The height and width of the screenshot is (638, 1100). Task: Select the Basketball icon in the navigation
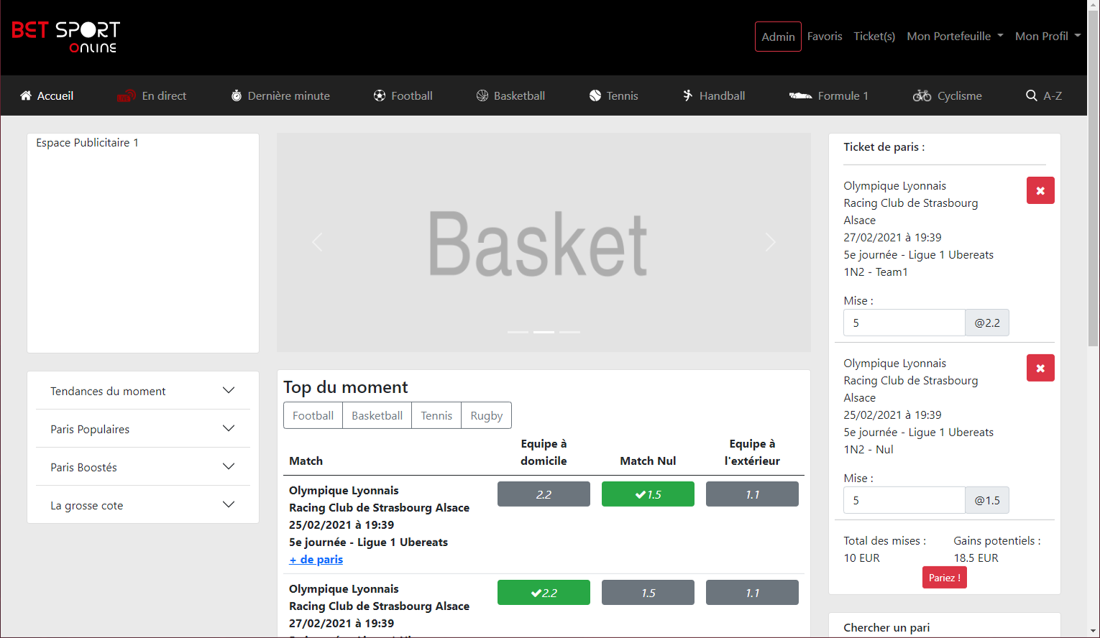click(484, 95)
